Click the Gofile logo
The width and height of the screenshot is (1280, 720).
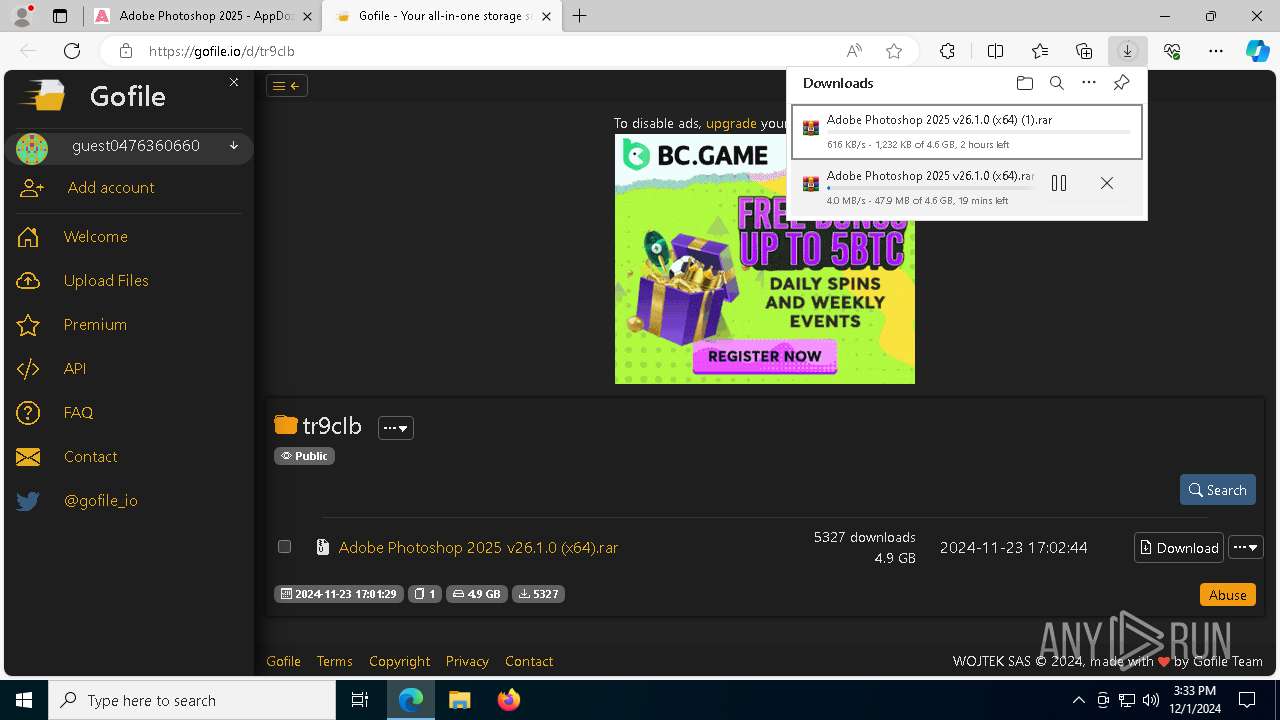[x=93, y=96]
